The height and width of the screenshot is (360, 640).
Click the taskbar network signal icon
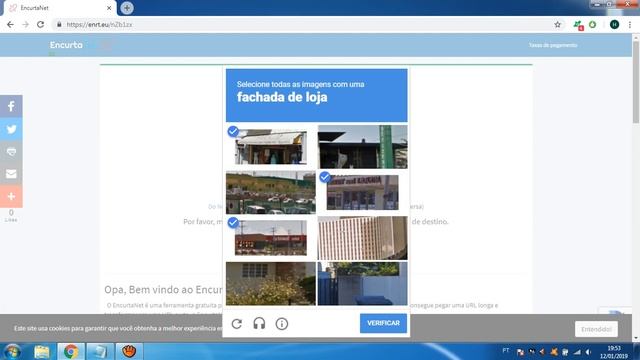pyautogui.click(x=577, y=352)
